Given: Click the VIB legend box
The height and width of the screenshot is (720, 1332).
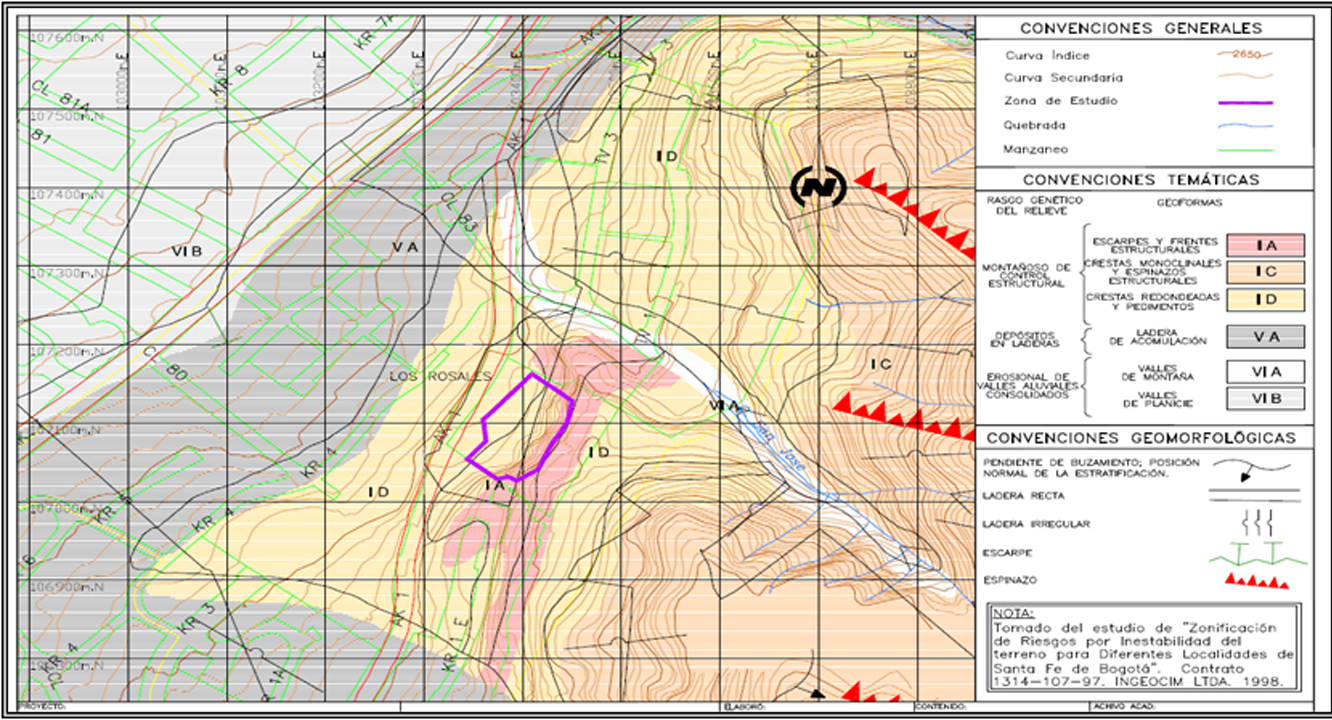Looking at the screenshot, I should click(x=1266, y=398).
